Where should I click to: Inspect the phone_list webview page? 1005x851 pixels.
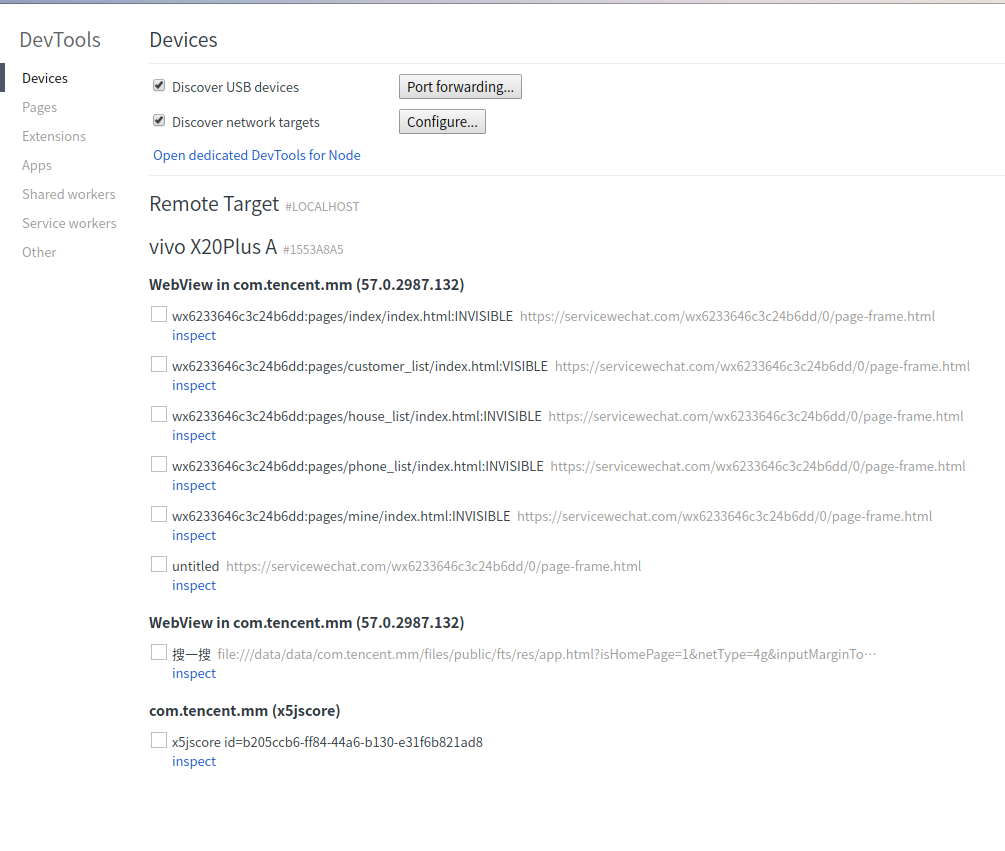coord(194,485)
